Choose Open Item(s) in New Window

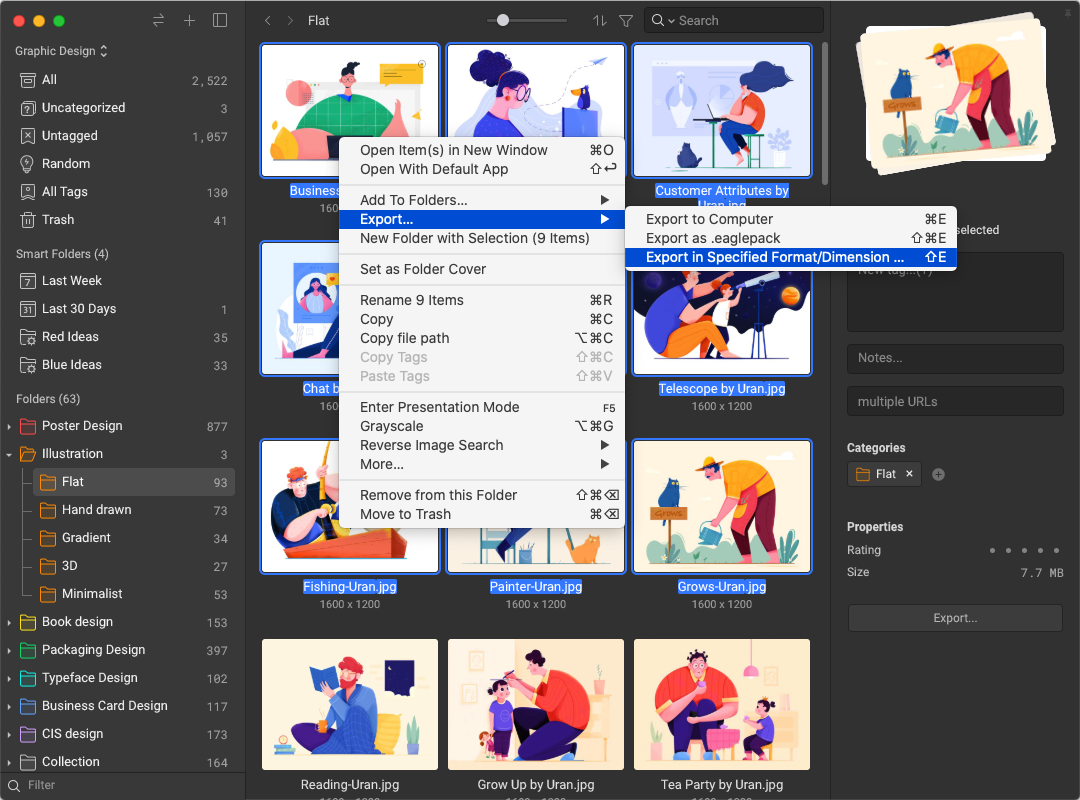point(481,150)
